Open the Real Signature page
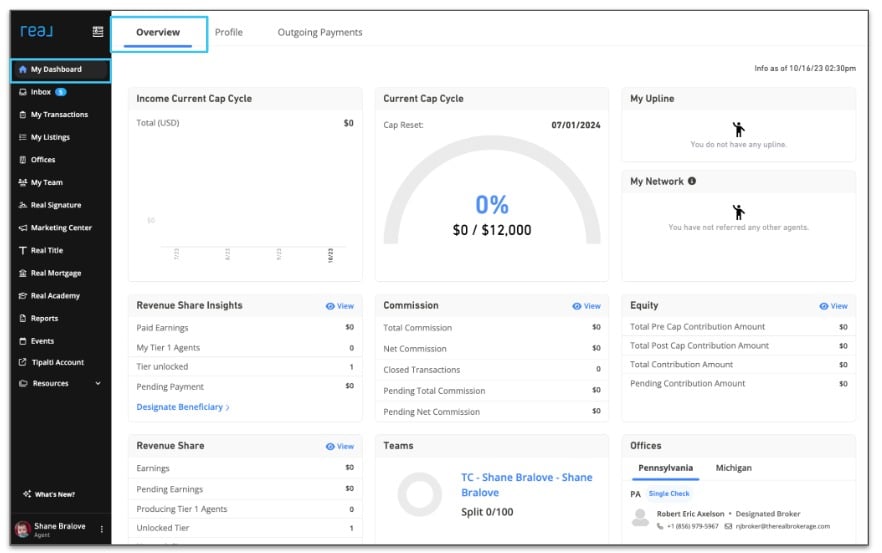This screenshot has width=882, height=553. (x=55, y=205)
